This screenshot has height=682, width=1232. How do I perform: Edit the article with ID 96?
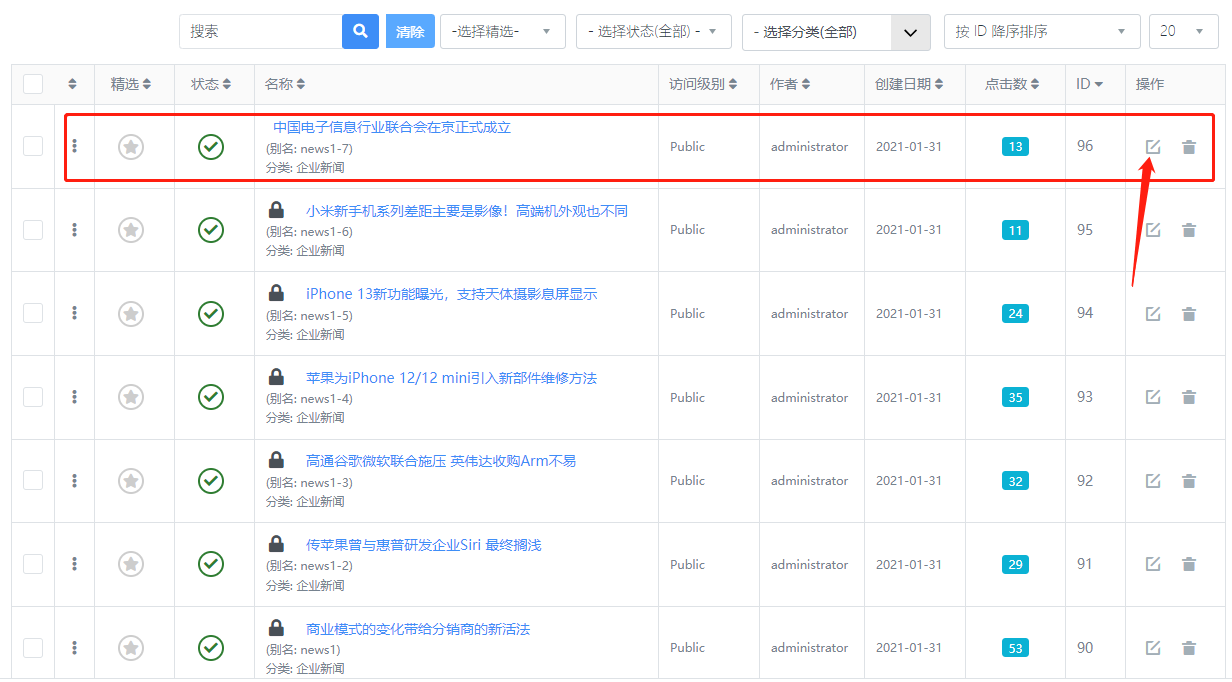click(x=1153, y=147)
